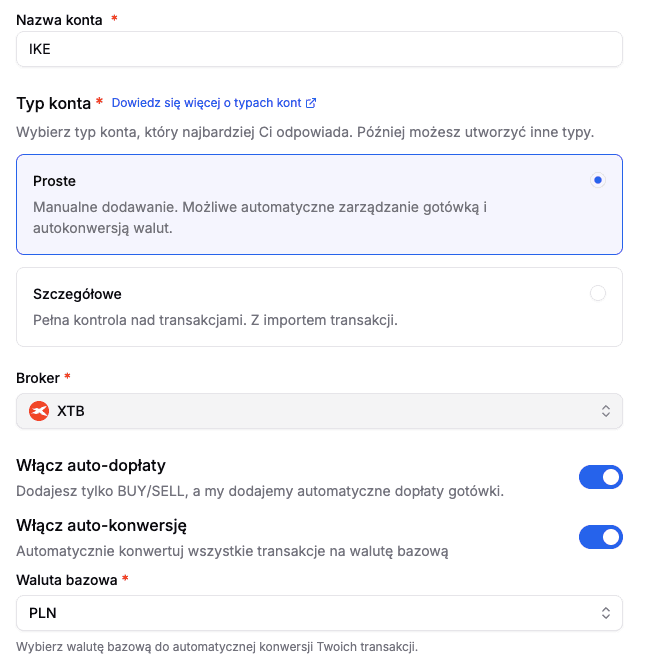Open "Dowiedz się więcej o typach kont" link
Image resolution: width=645 pixels, height=668 pixels.
pyautogui.click(x=206, y=103)
